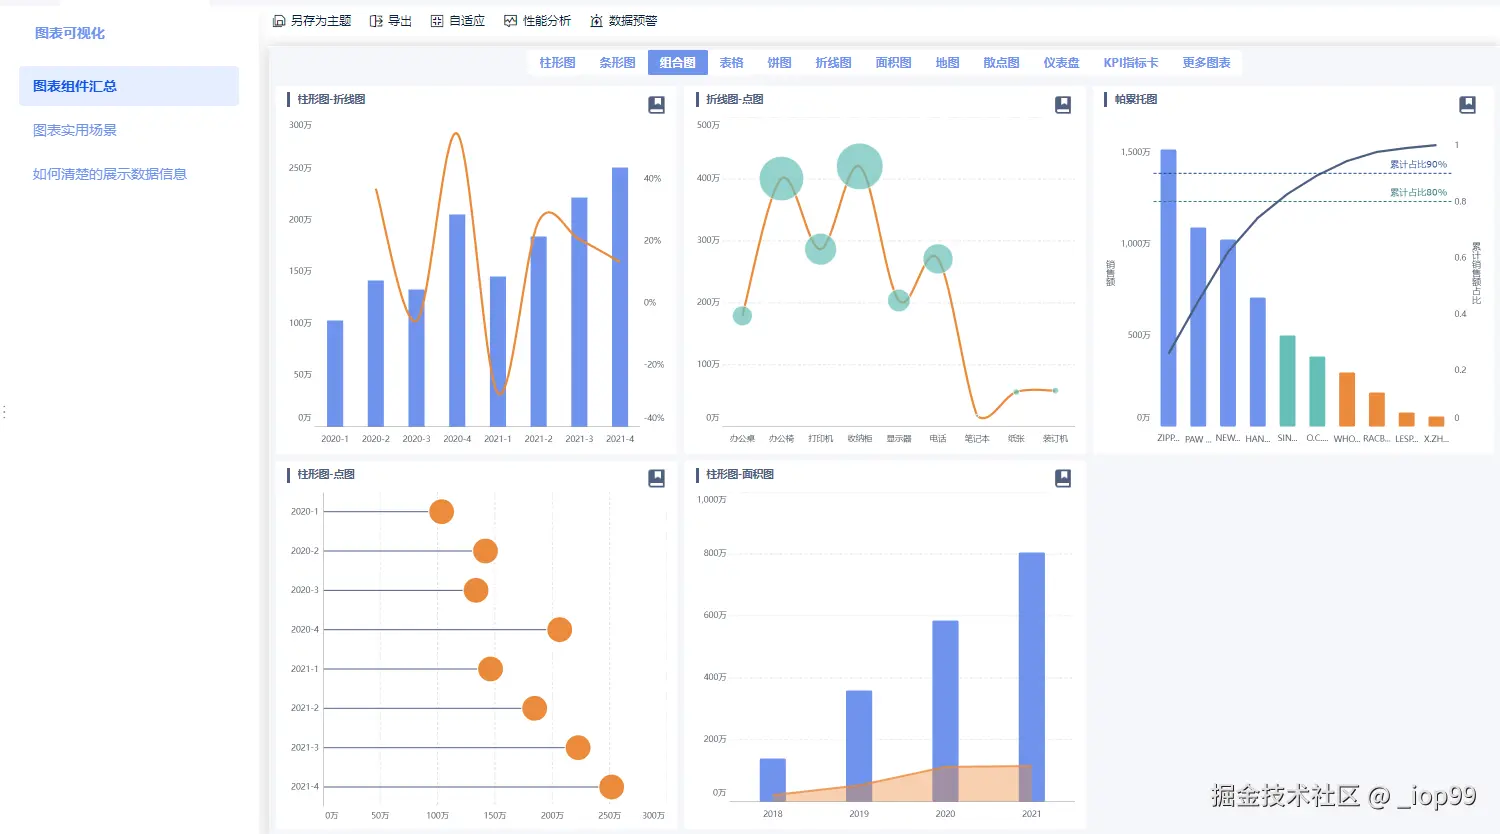Screen dimensions: 1500x834
Task: Open the 饼图 tab
Action: [x=780, y=62]
